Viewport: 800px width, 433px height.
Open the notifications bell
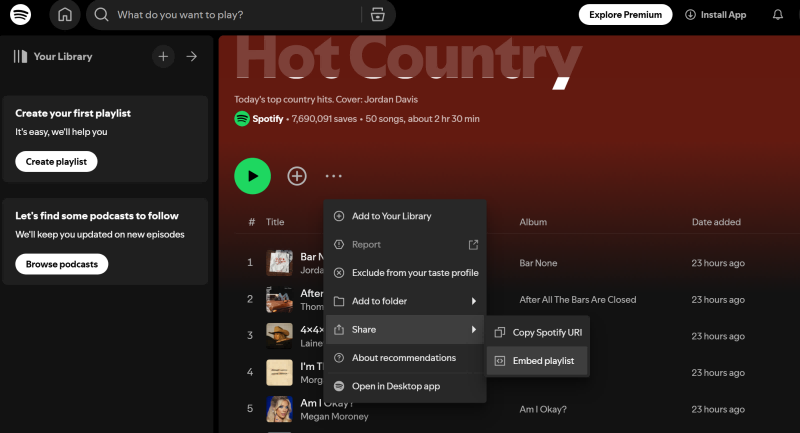[778, 15]
